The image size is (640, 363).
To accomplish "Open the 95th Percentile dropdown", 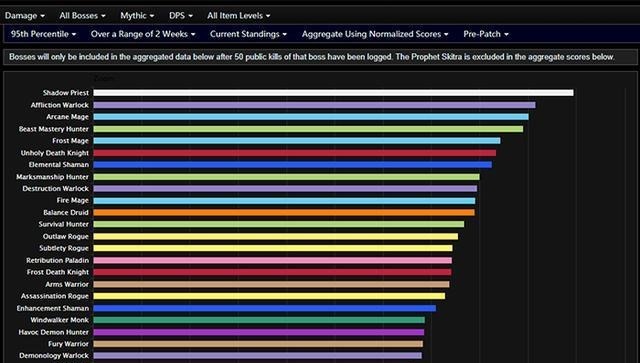I will click(43, 34).
